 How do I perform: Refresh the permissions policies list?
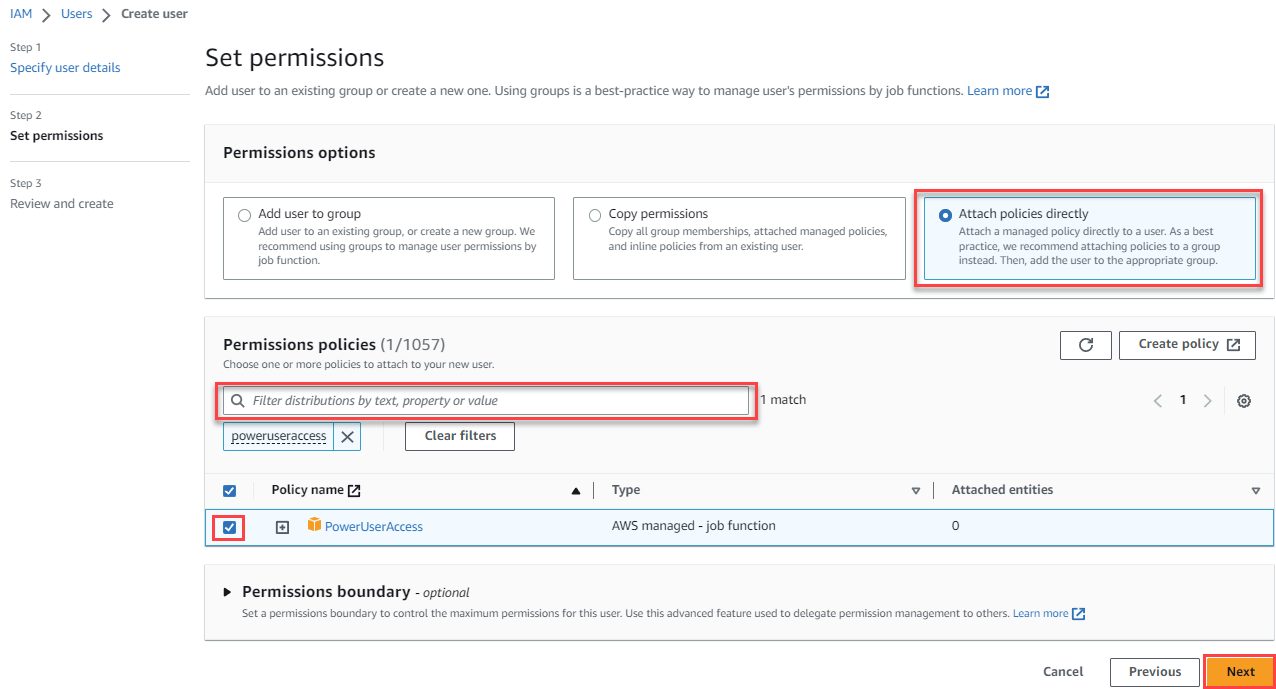[1085, 345]
